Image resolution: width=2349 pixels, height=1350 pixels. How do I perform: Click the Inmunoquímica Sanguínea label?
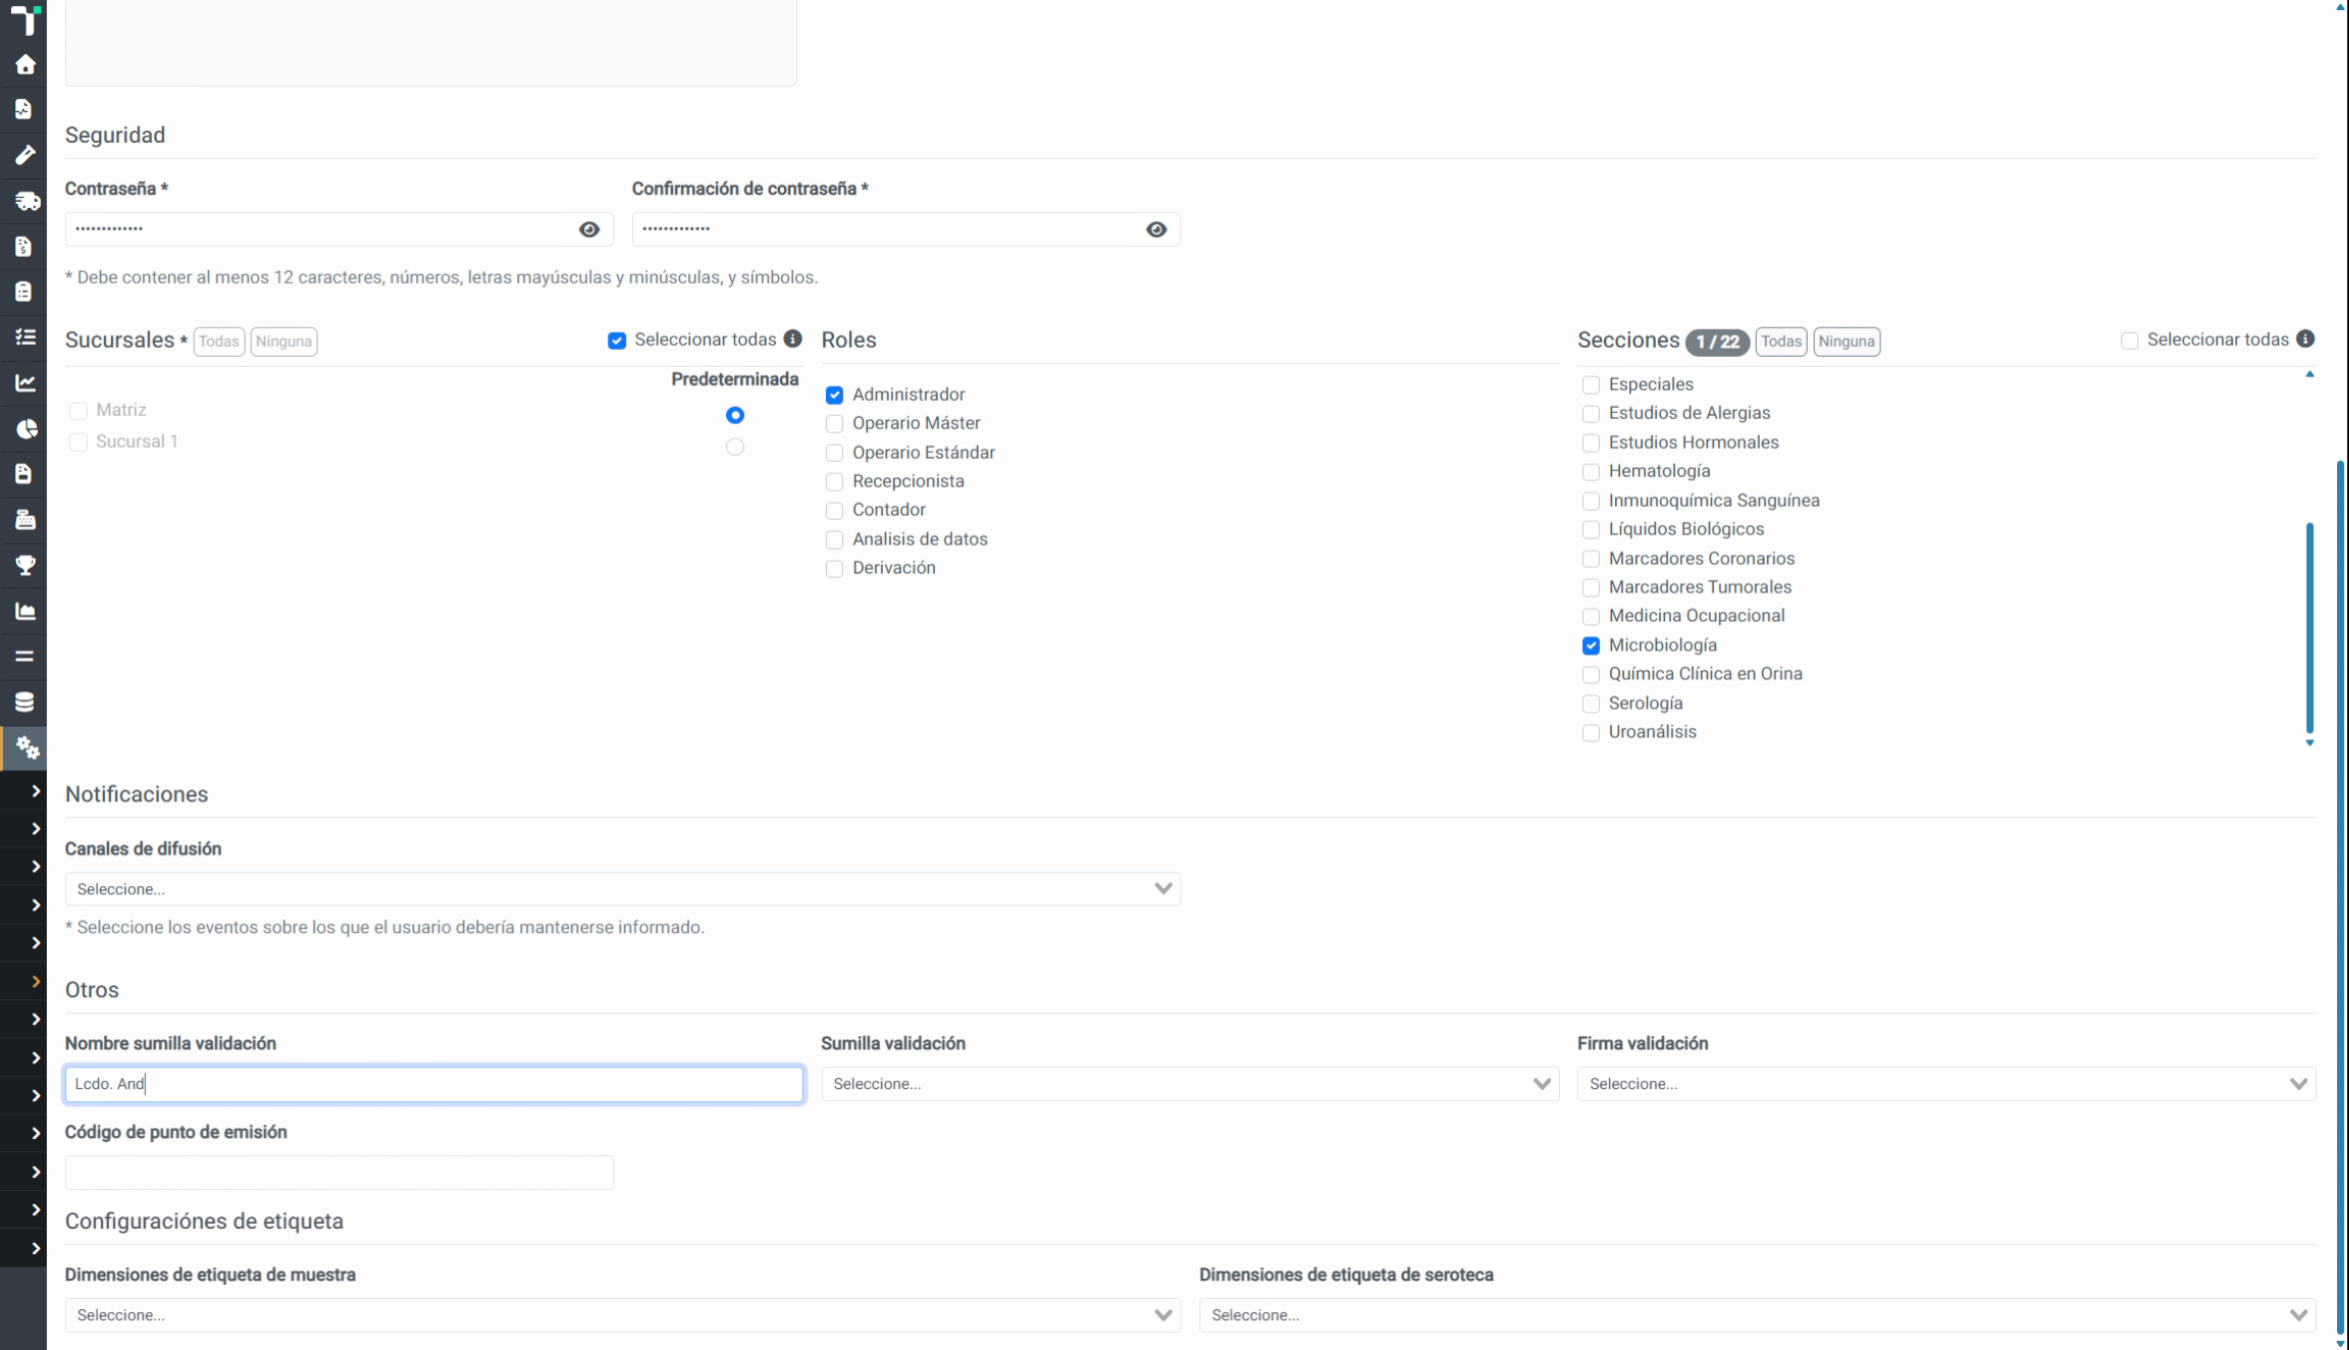(1713, 500)
